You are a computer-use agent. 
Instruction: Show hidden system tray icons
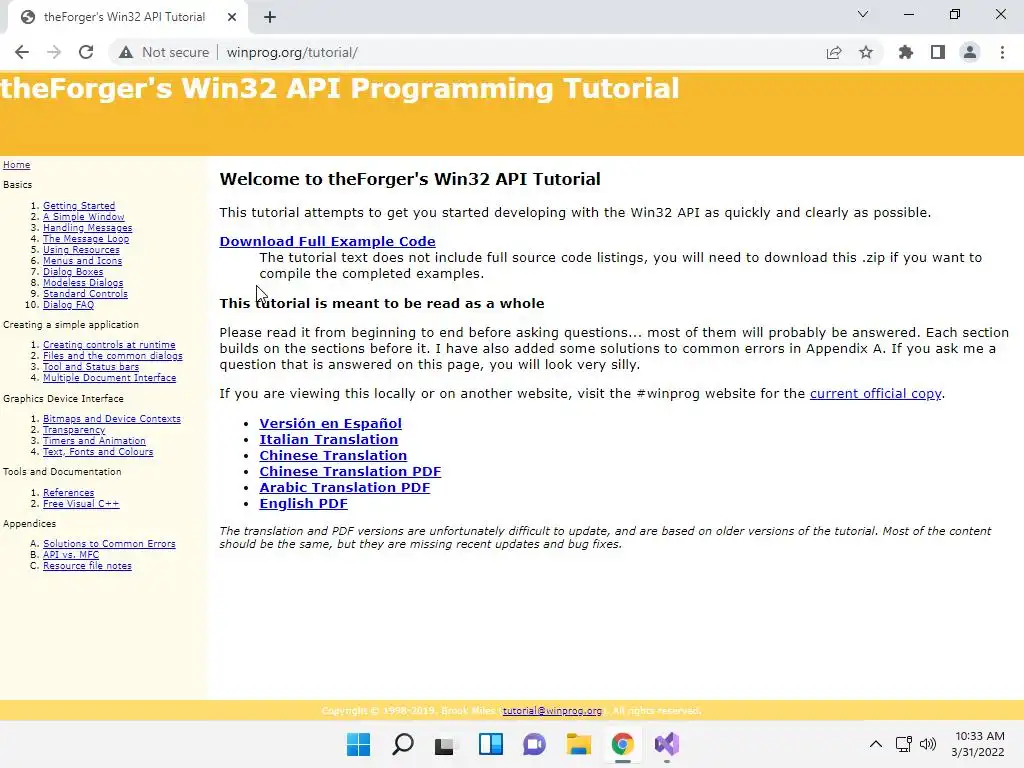876,744
